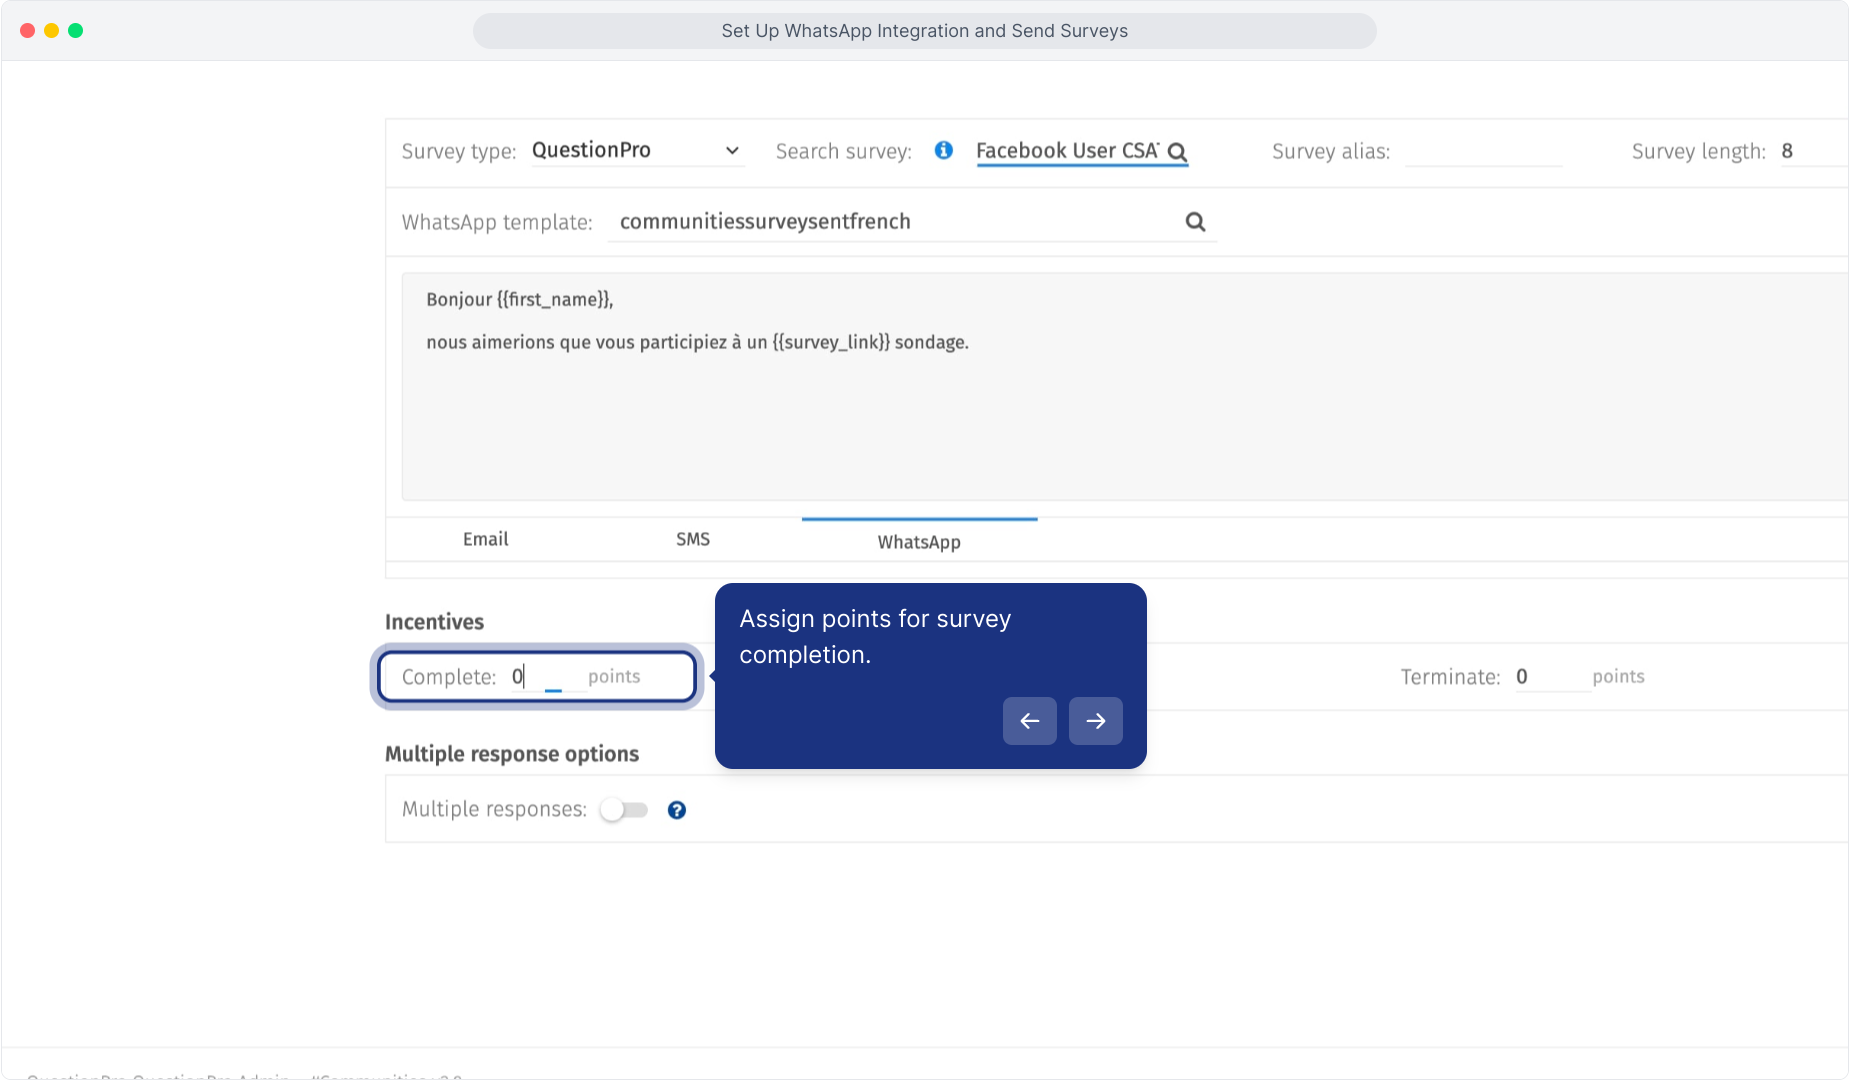Screen dimensions: 1850x1080
Task: Switch to the Email tab
Action: 486,540
